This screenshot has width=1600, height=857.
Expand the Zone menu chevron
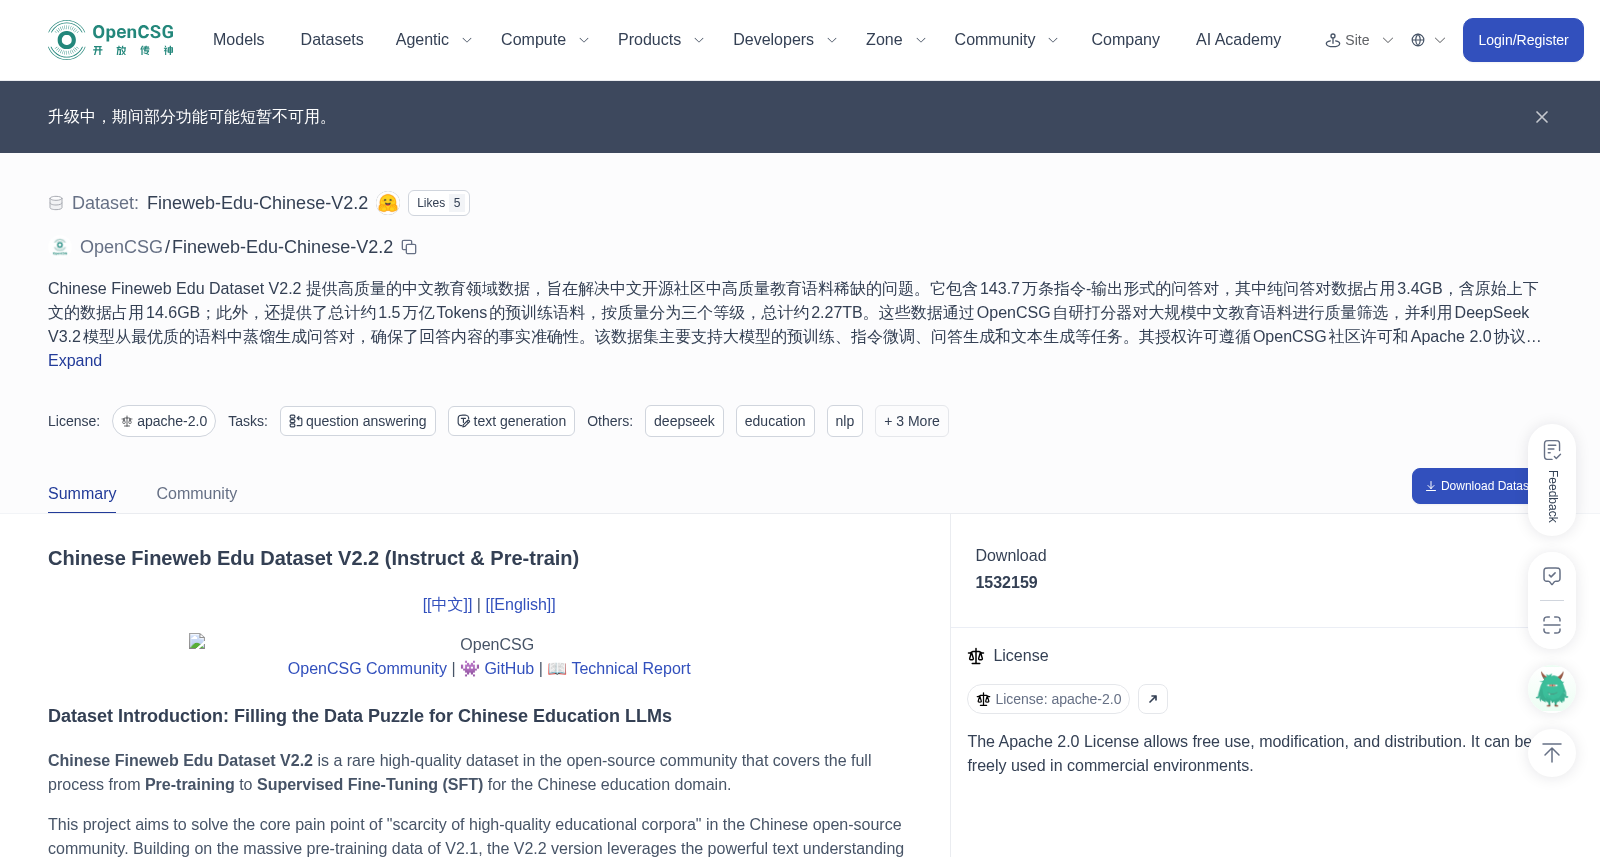click(x=921, y=40)
